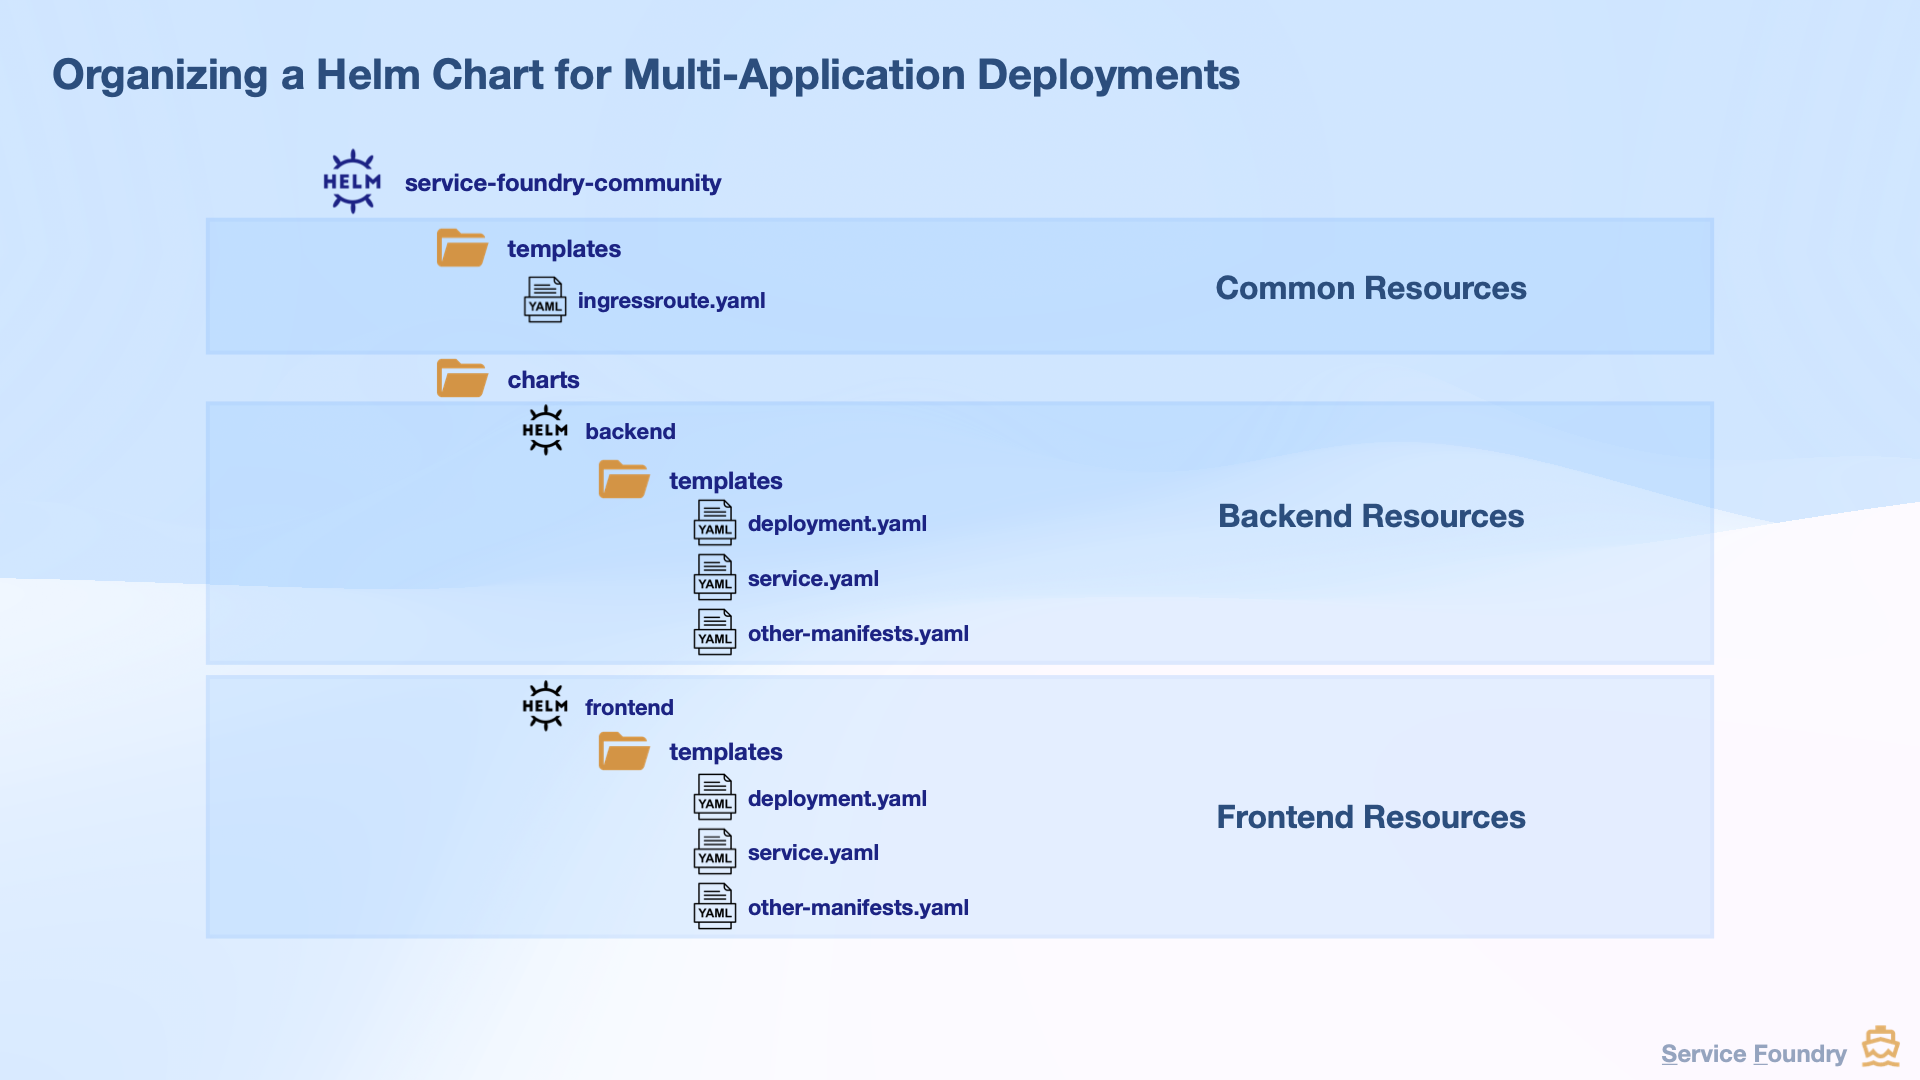Click the Helm icon beside service-foundry-community
The height and width of the screenshot is (1080, 1920).
pos(352,182)
